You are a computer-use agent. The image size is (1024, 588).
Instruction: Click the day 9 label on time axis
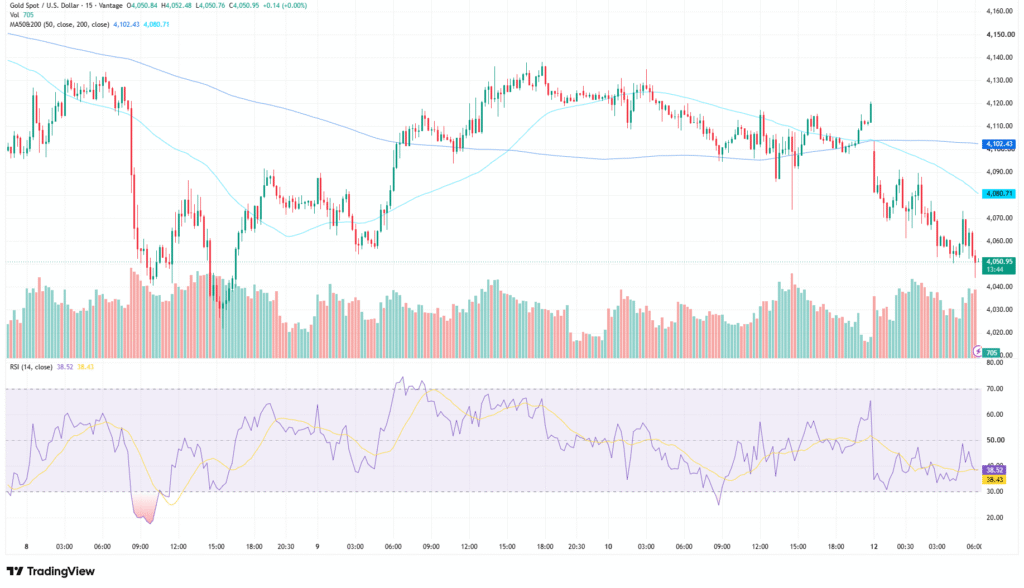[x=317, y=547]
